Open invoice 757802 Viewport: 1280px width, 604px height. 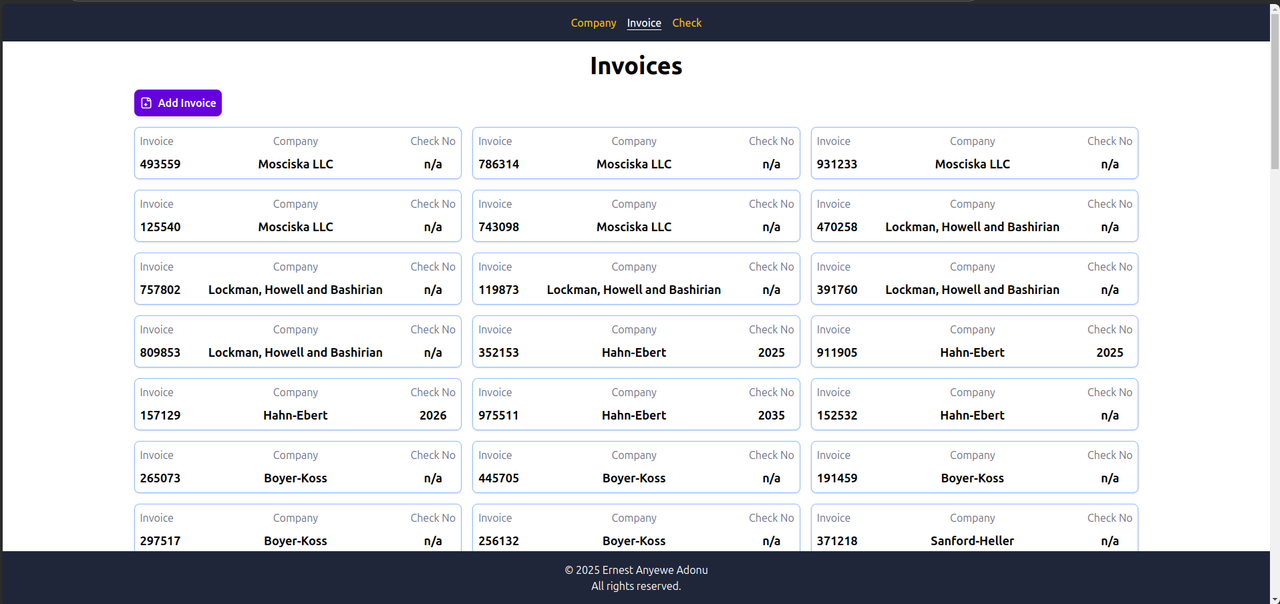click(x=298, y=279)
